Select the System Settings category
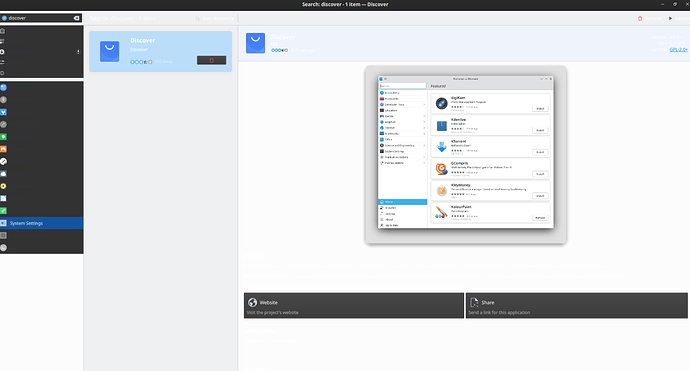 (x=41, y=223)
